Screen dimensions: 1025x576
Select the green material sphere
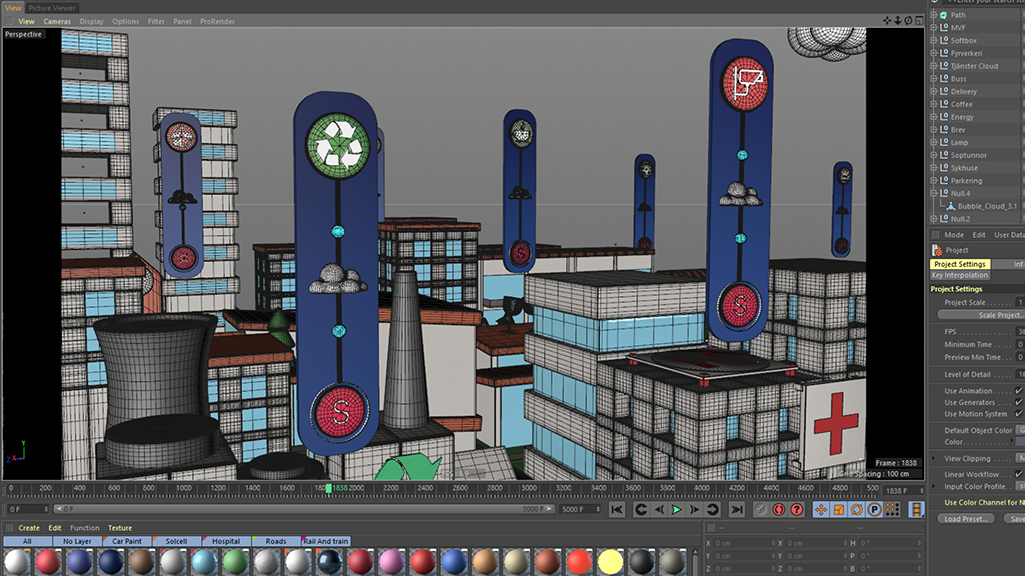point(235,562)
